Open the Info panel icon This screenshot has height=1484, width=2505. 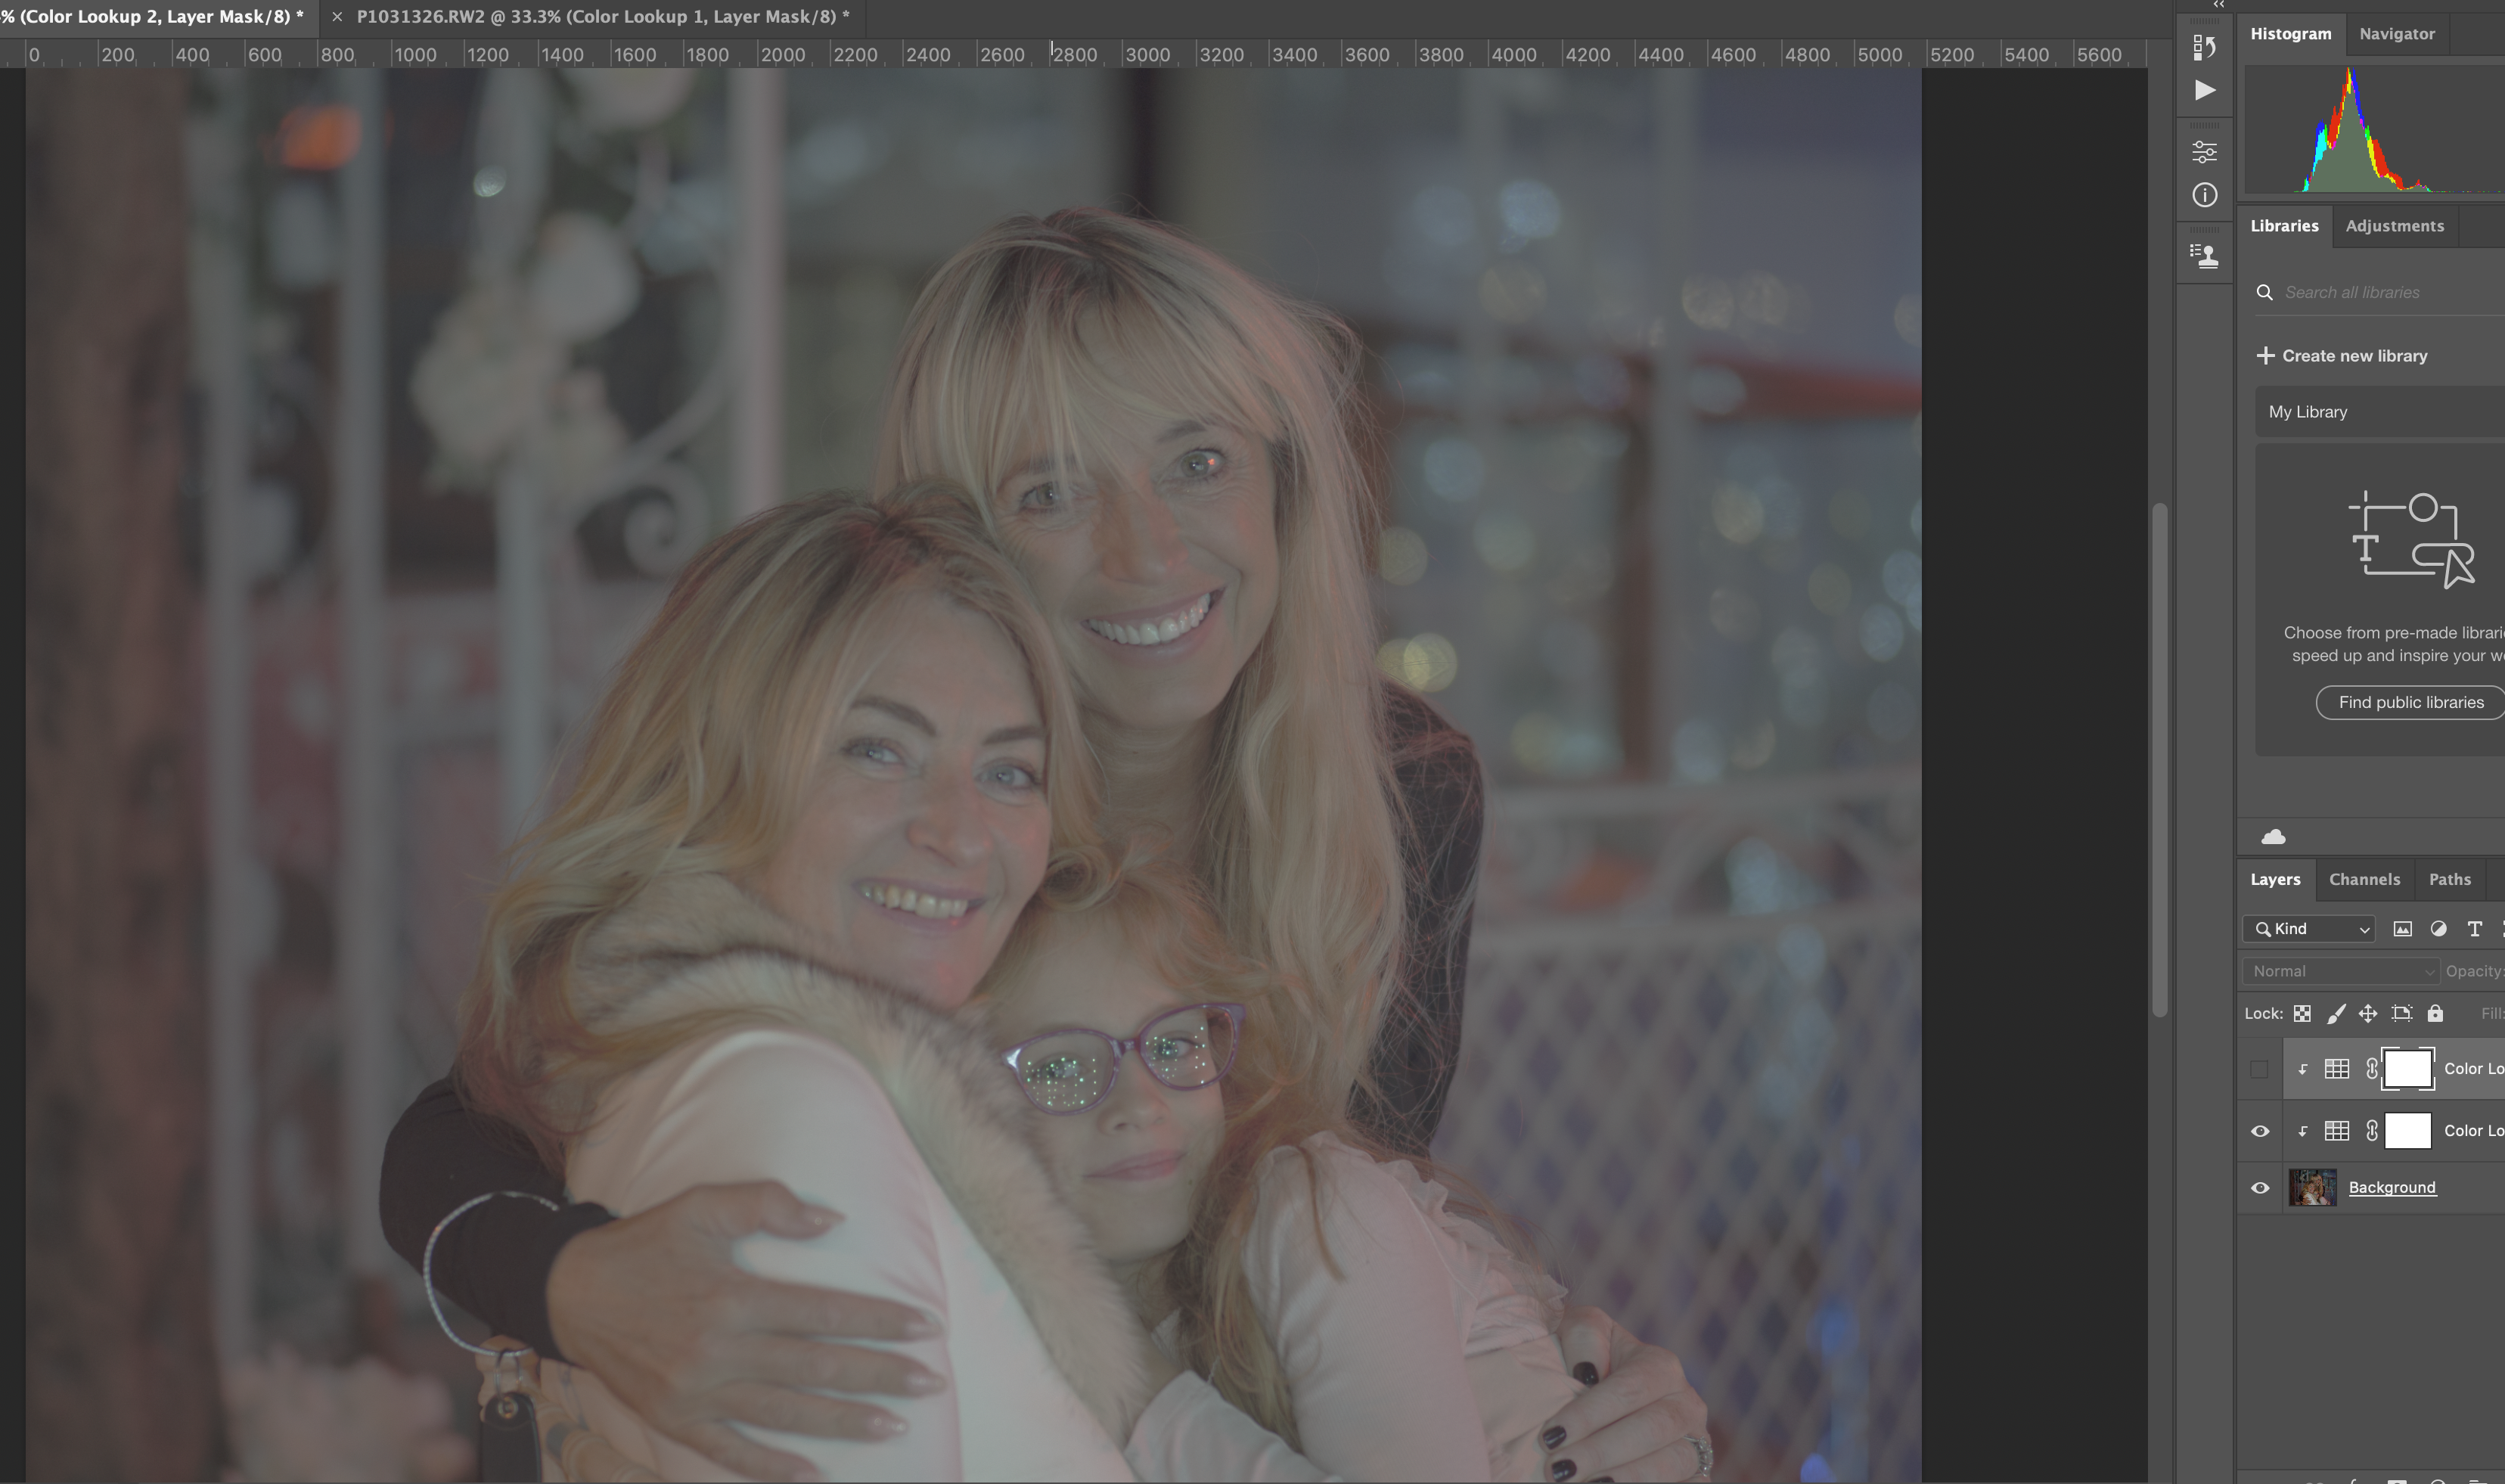pos(2204,195)
